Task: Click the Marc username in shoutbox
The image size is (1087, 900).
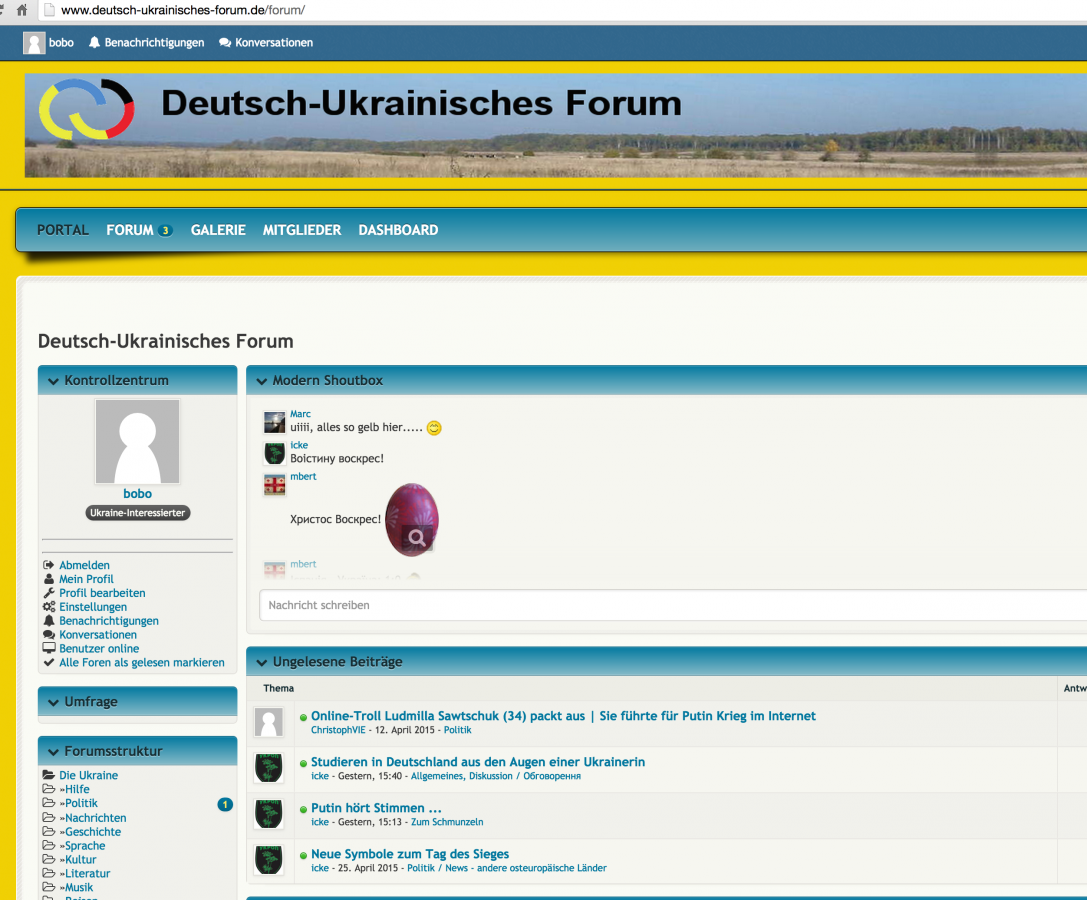Action: [x=300, y=414]
